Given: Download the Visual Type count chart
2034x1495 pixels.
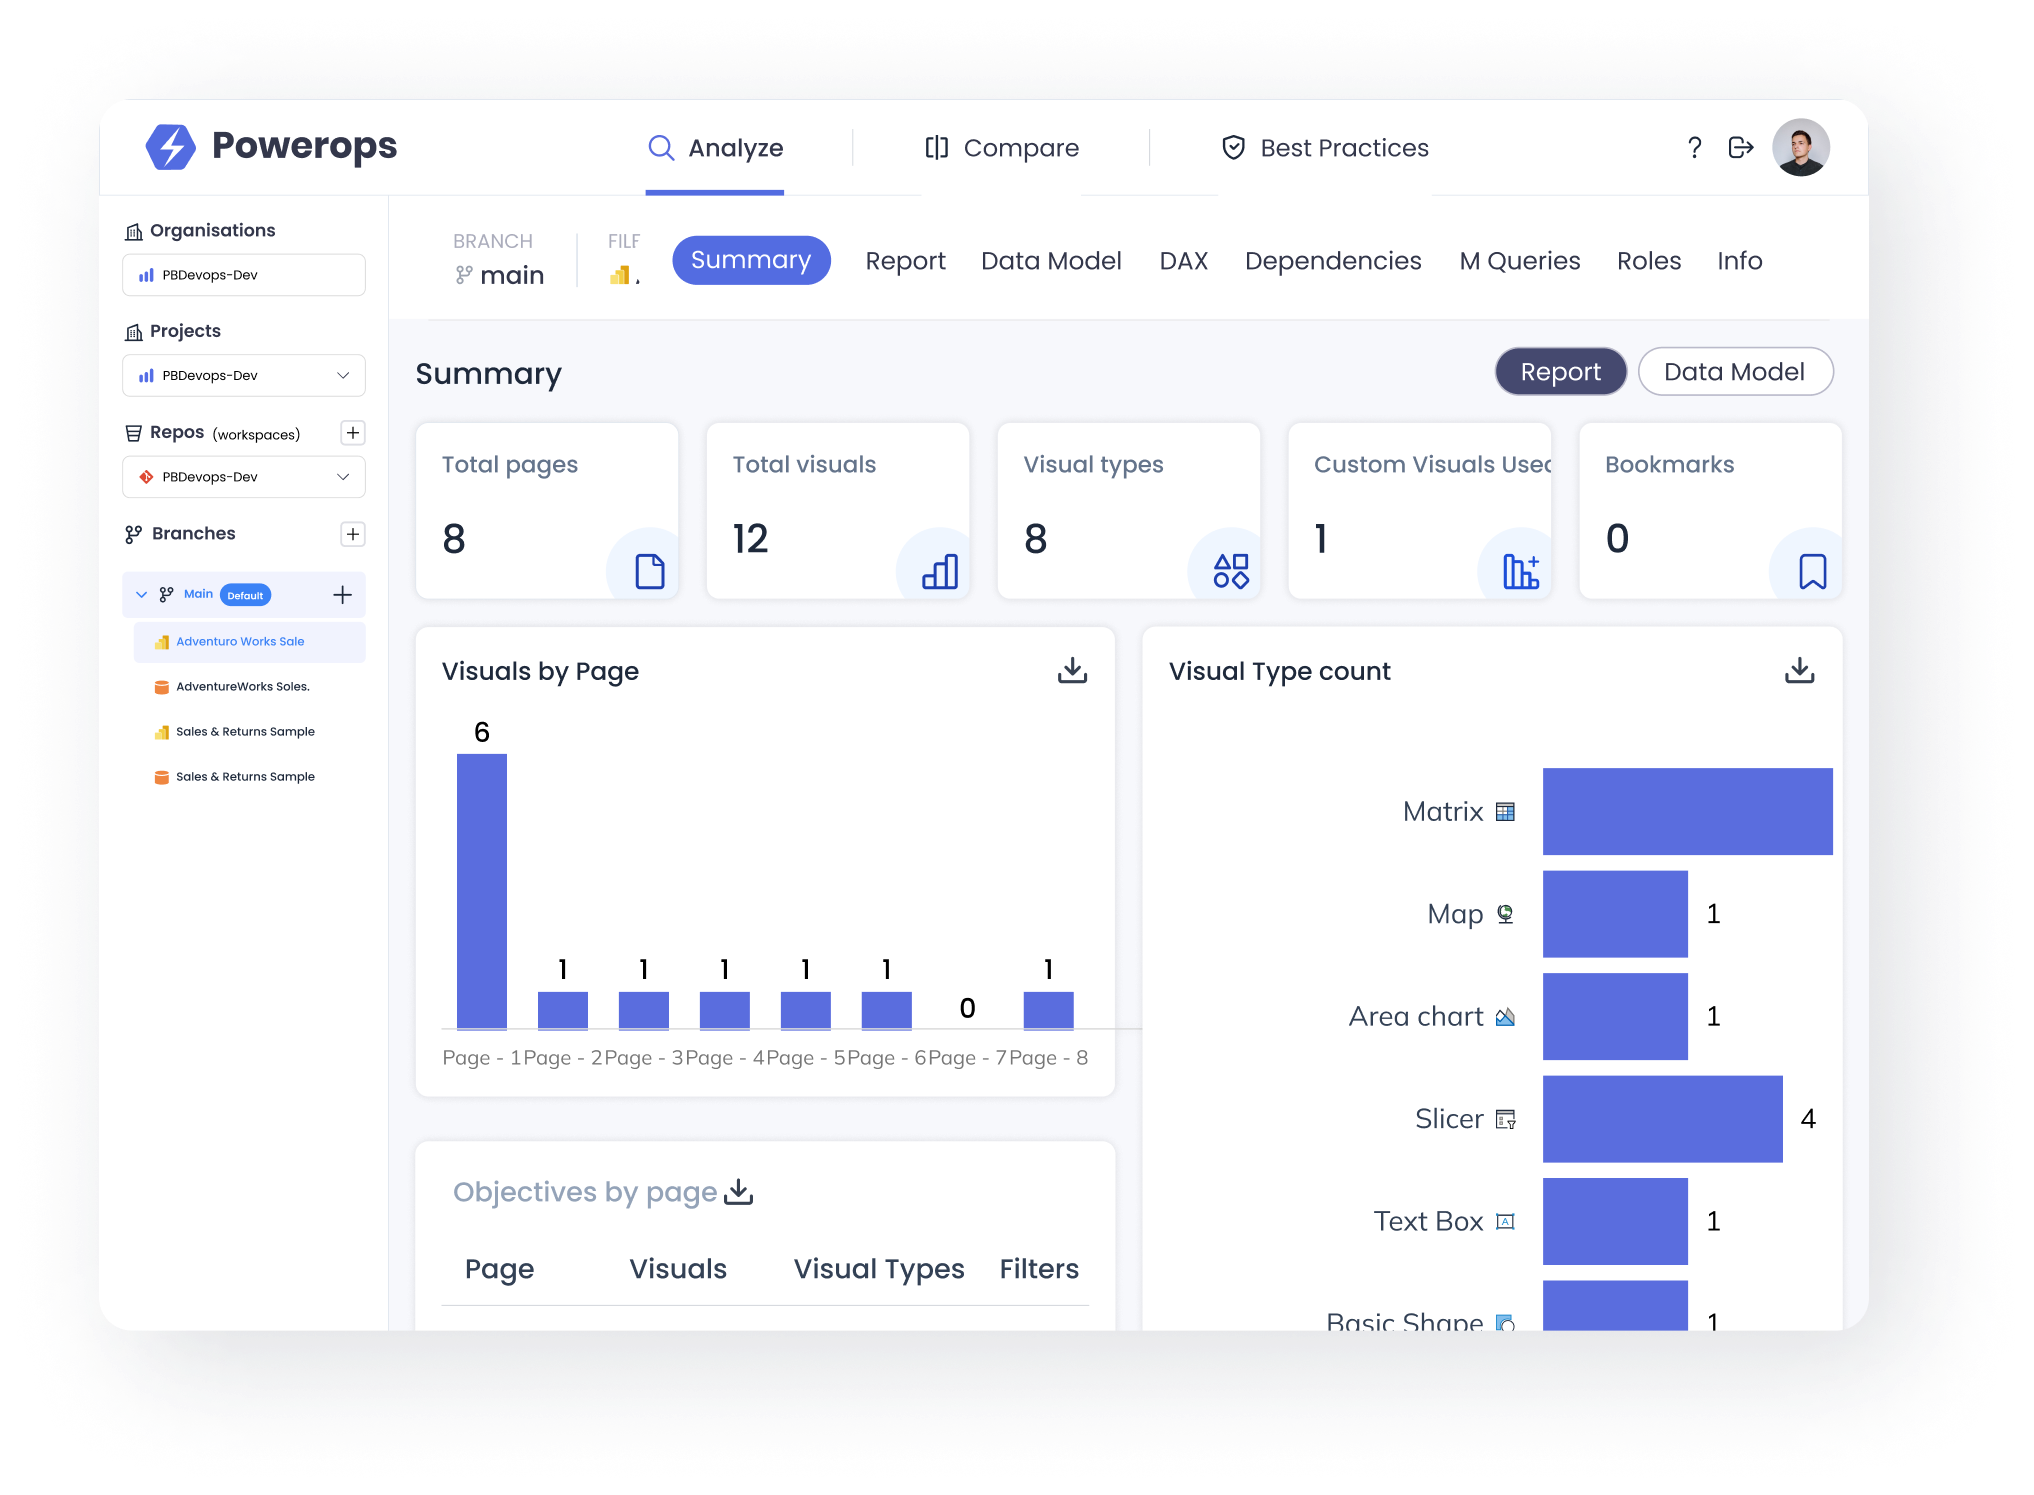Looking at the screenshot, I should tap(1799, 670).
